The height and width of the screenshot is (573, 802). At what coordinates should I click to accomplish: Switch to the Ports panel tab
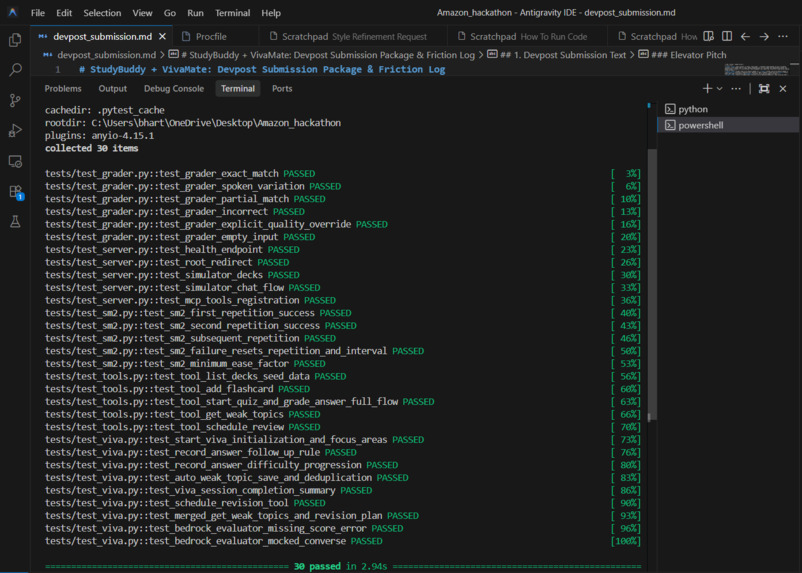(282, 89)
